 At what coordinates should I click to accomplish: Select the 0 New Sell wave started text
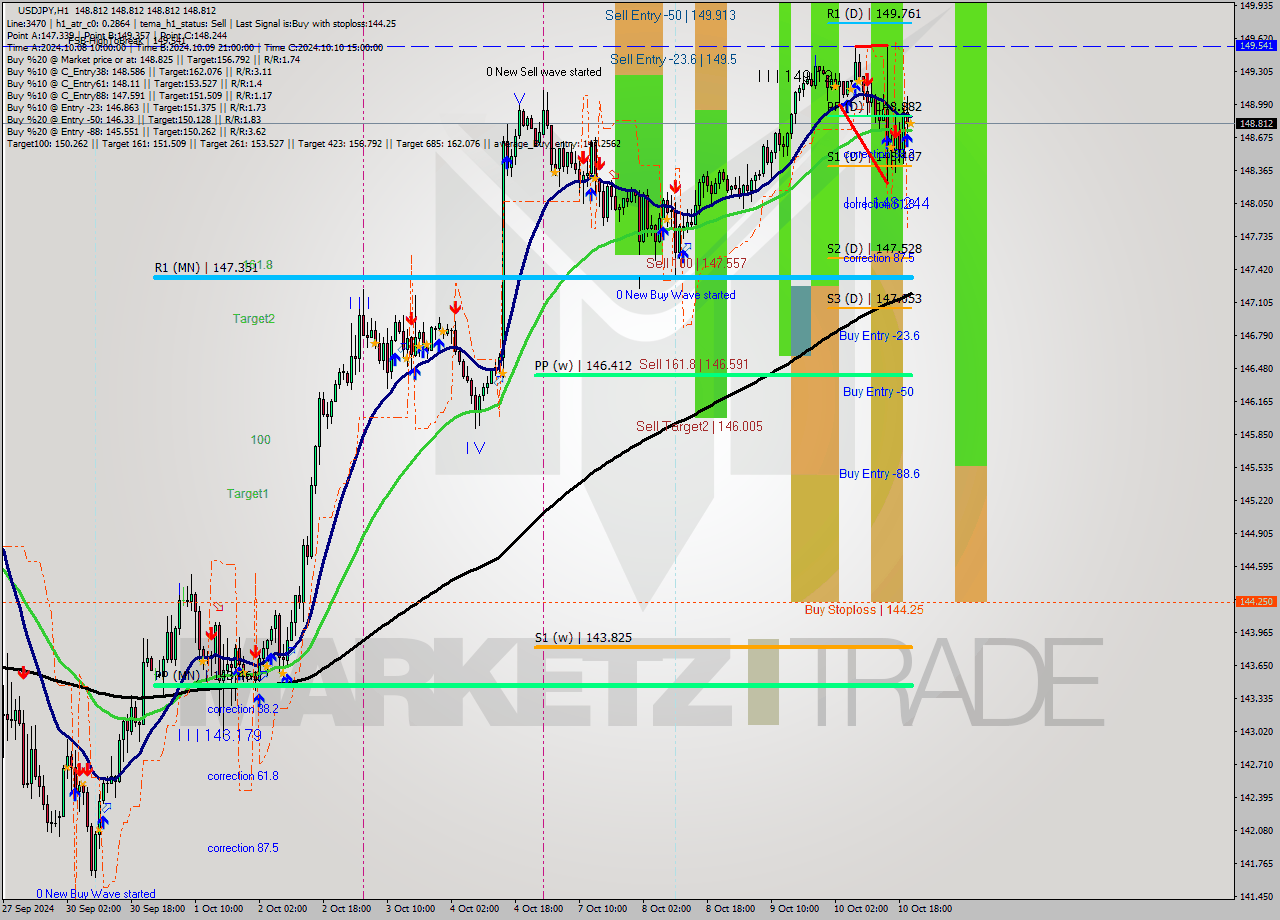pyautogui.click(x=544, y=72)
